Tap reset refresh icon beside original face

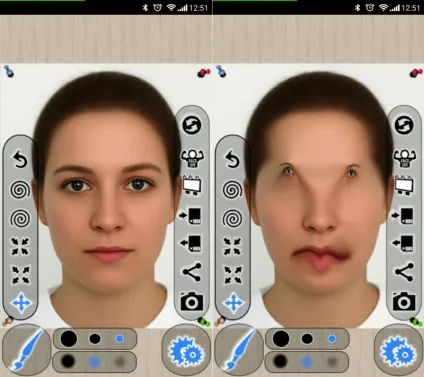pos(192,125)
